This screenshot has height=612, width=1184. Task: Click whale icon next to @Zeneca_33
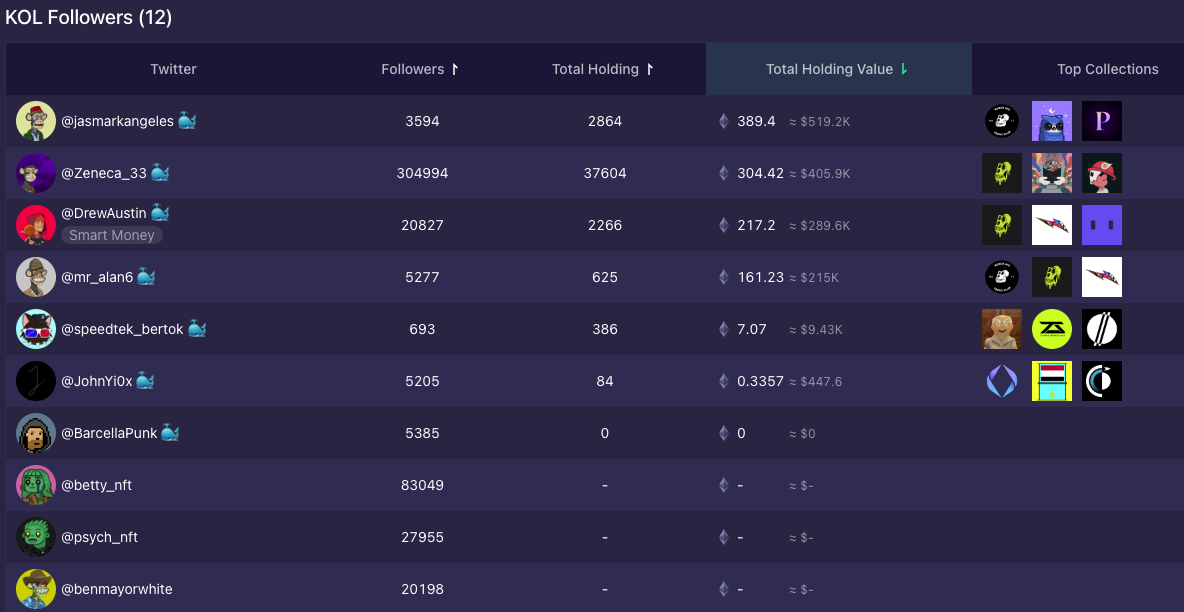pos(160,173)
